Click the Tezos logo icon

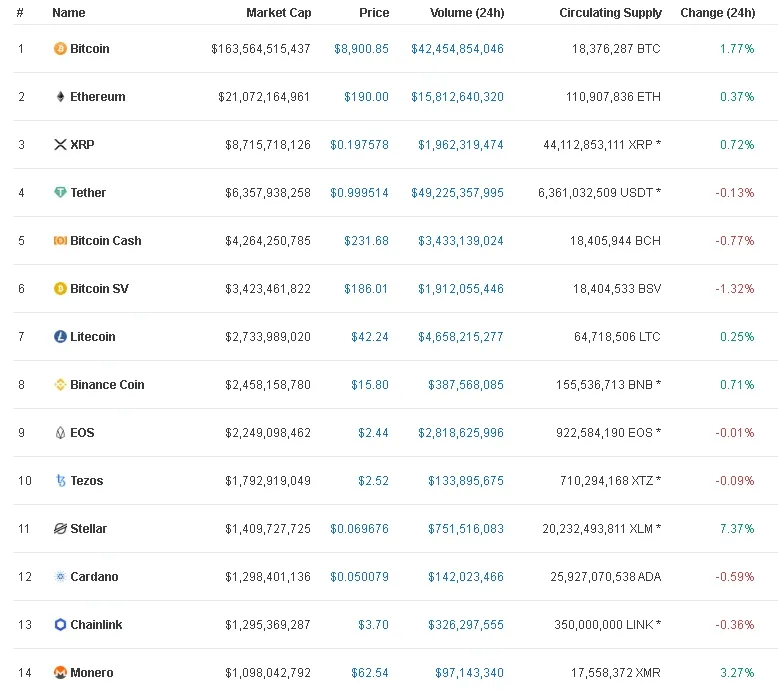(x=61, y=481)
